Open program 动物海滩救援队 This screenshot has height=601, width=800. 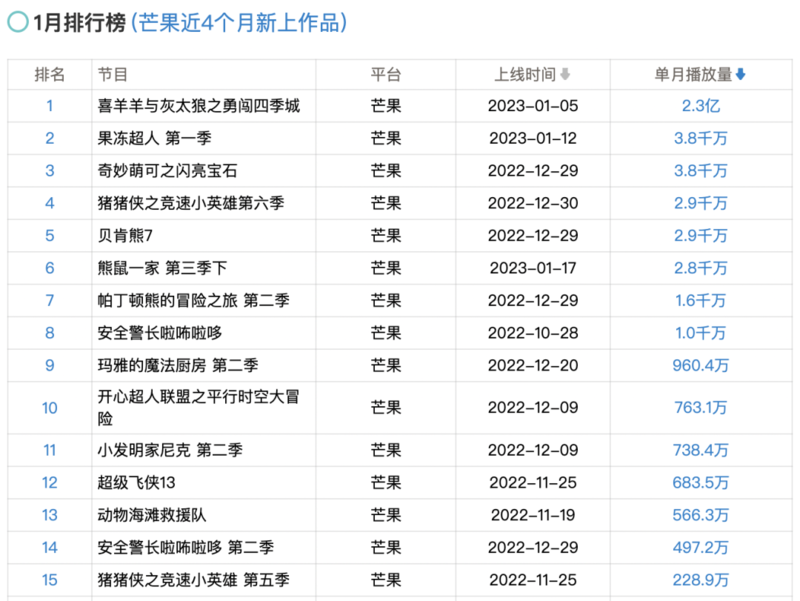[152, 515]
